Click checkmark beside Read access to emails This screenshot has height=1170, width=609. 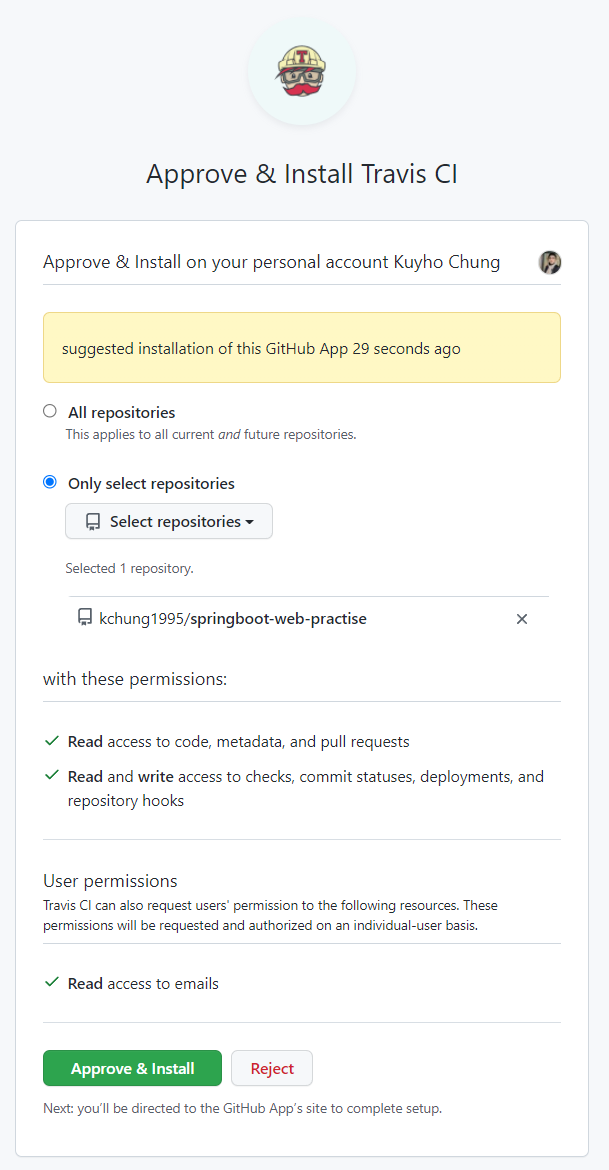[x=52, y=983]
